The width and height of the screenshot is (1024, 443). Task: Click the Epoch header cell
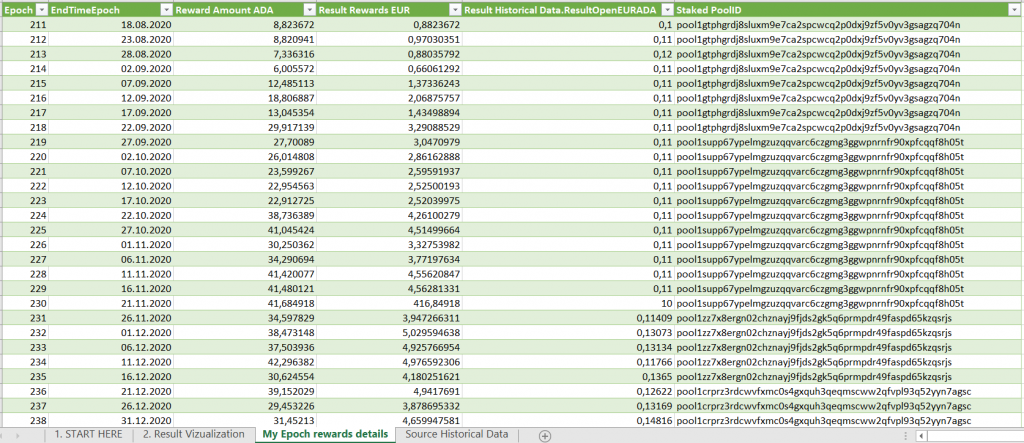click(24, 10)
